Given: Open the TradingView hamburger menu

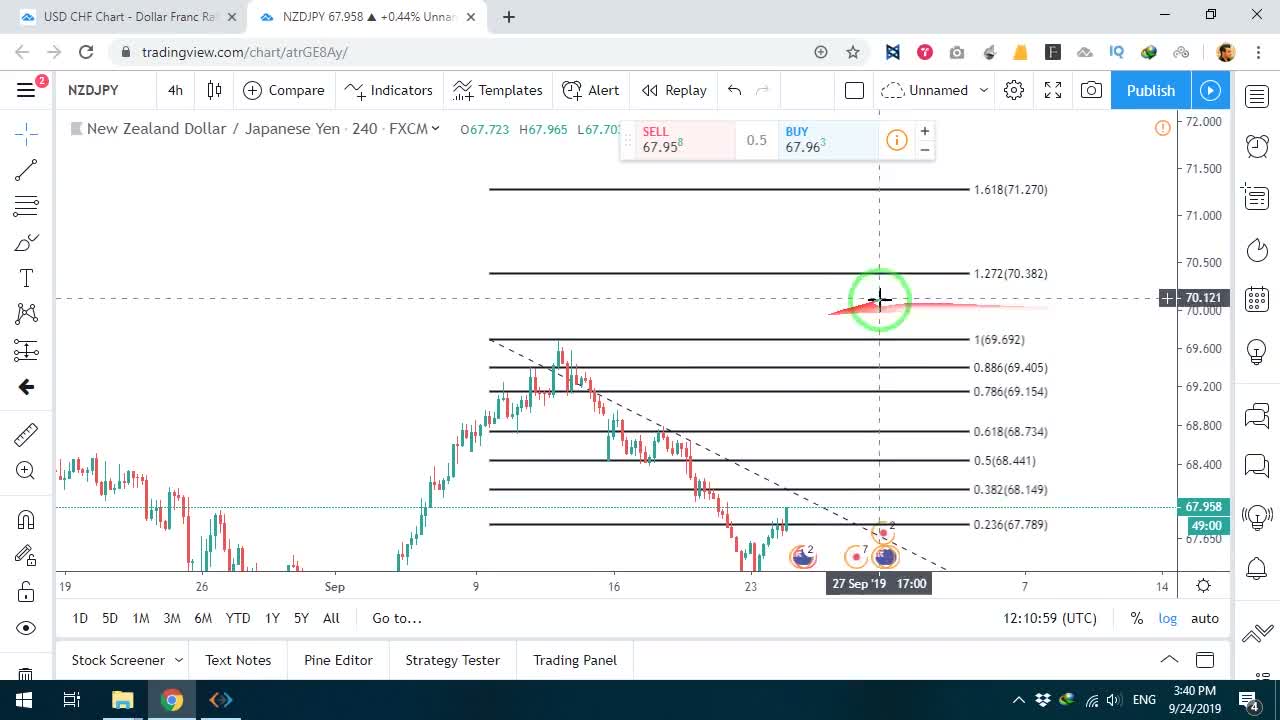Looking at the screenshot, I should tap(27, 90).
